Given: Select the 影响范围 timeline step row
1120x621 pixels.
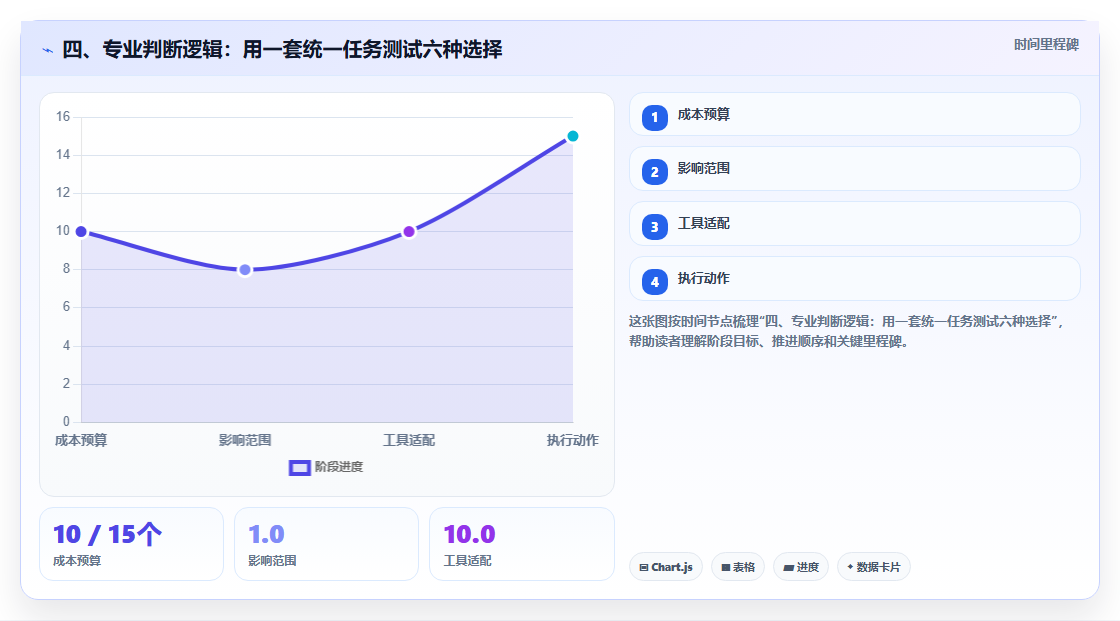Looking at the screenshot, I should [x=854, y=169].
